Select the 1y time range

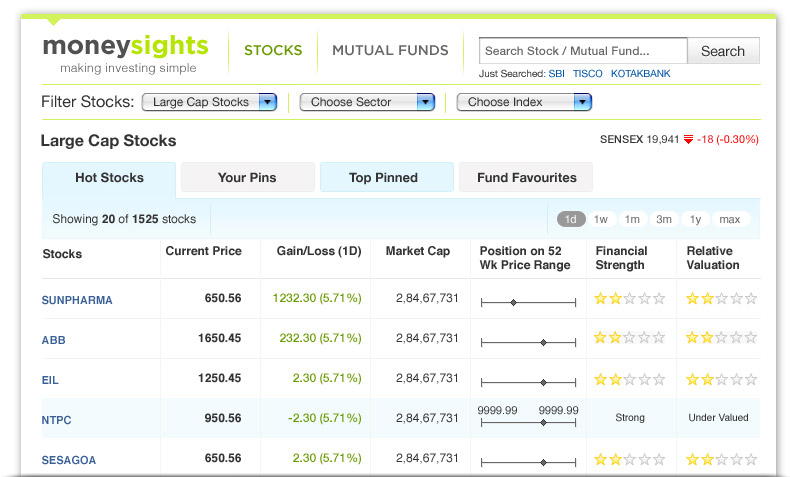(x=695, y=219)
